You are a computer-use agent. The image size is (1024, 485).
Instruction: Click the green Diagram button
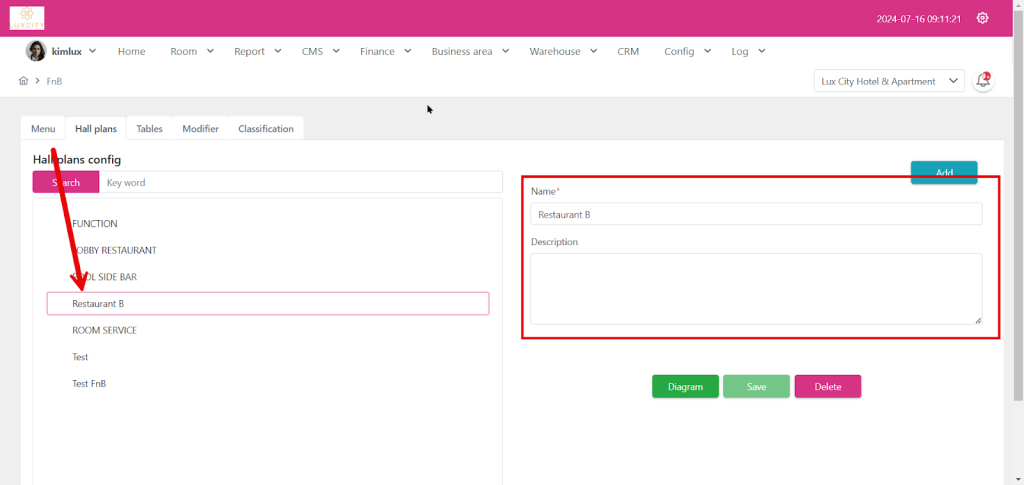(x=685, y=387)
